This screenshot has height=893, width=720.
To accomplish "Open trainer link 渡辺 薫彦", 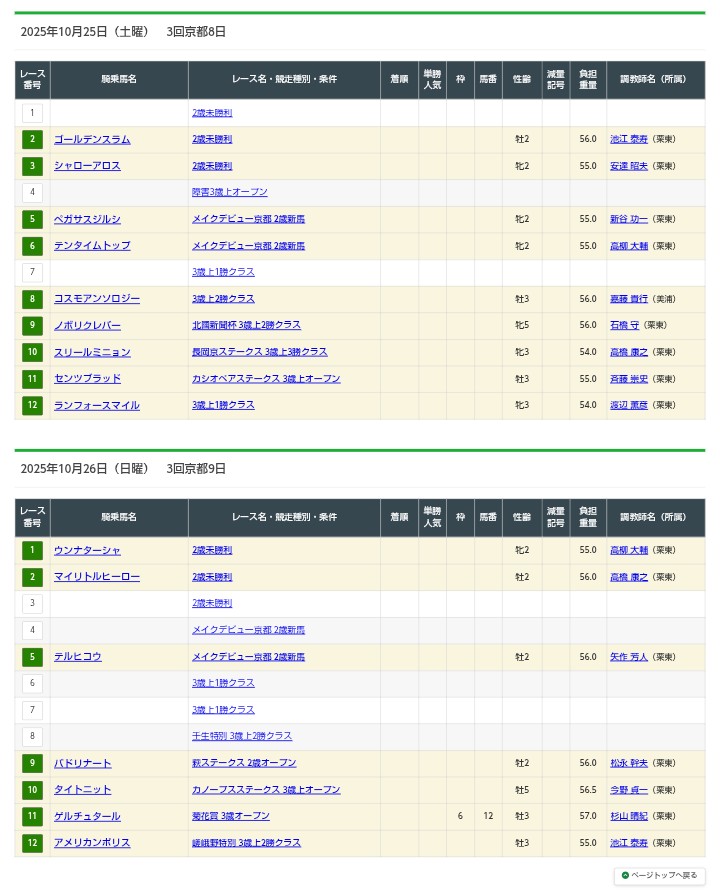I will click(629, 405).
